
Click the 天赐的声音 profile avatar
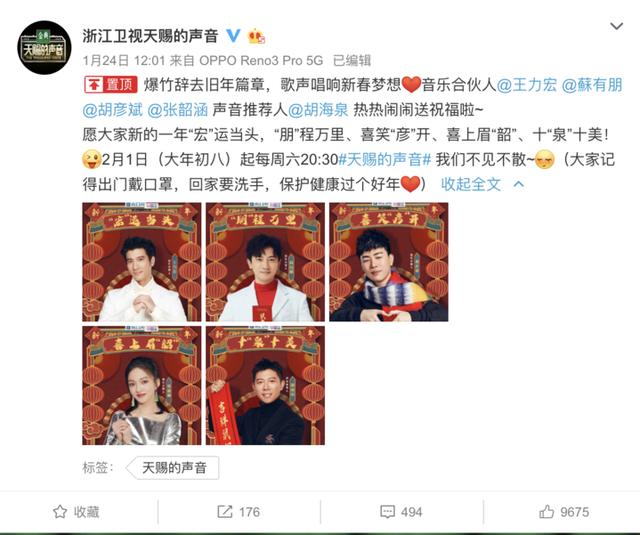[x=44, y=47]
